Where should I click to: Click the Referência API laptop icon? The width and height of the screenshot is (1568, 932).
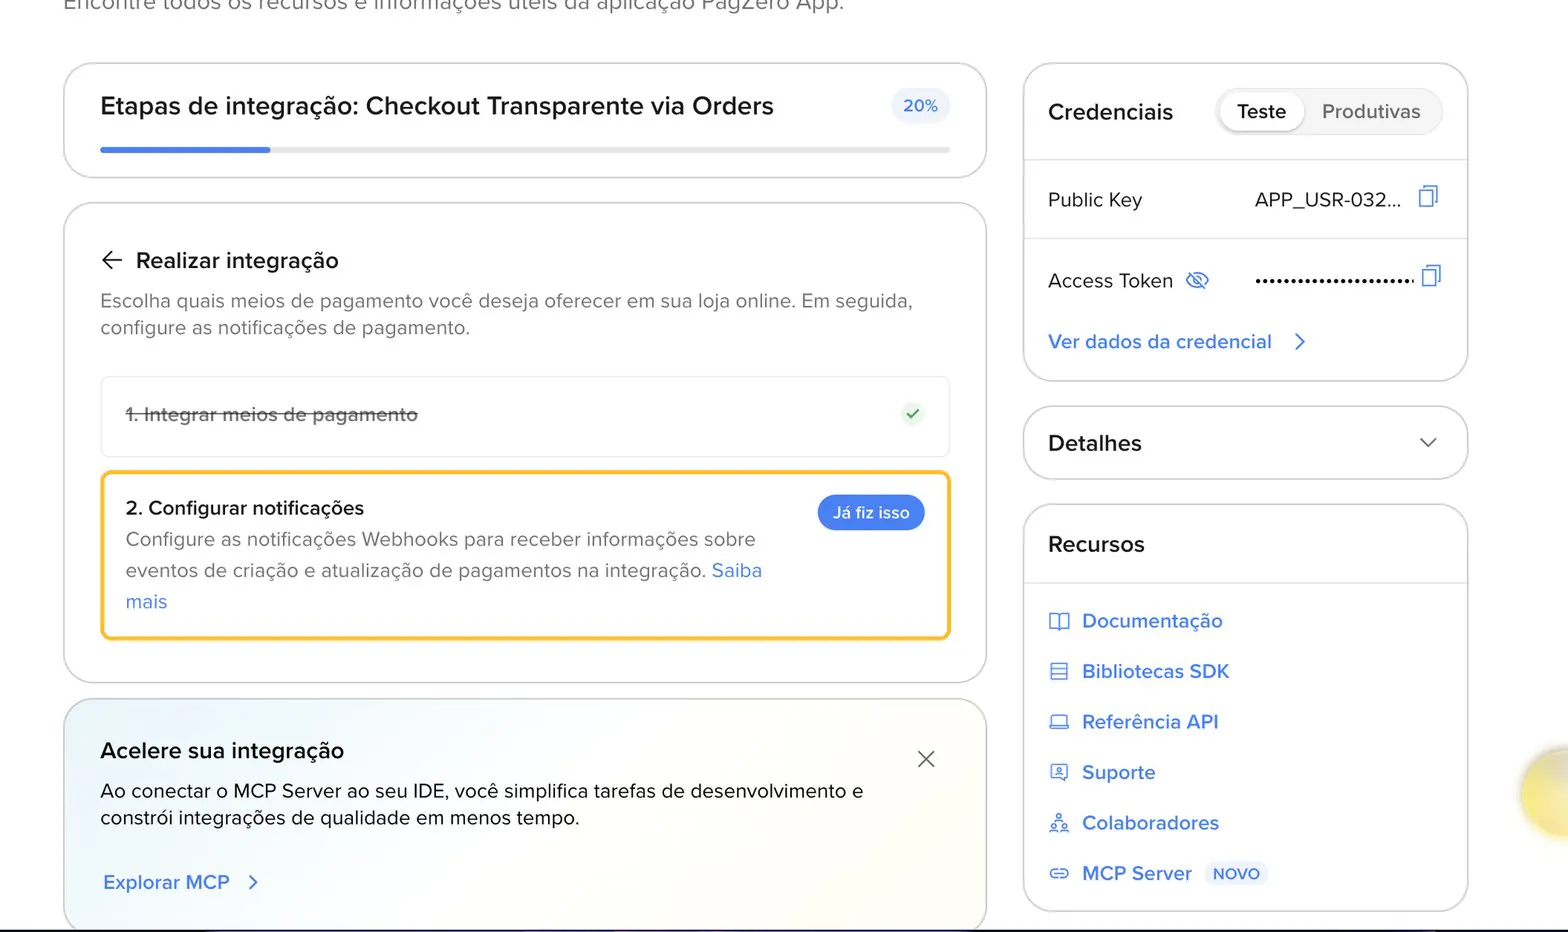coord(1059,722)
